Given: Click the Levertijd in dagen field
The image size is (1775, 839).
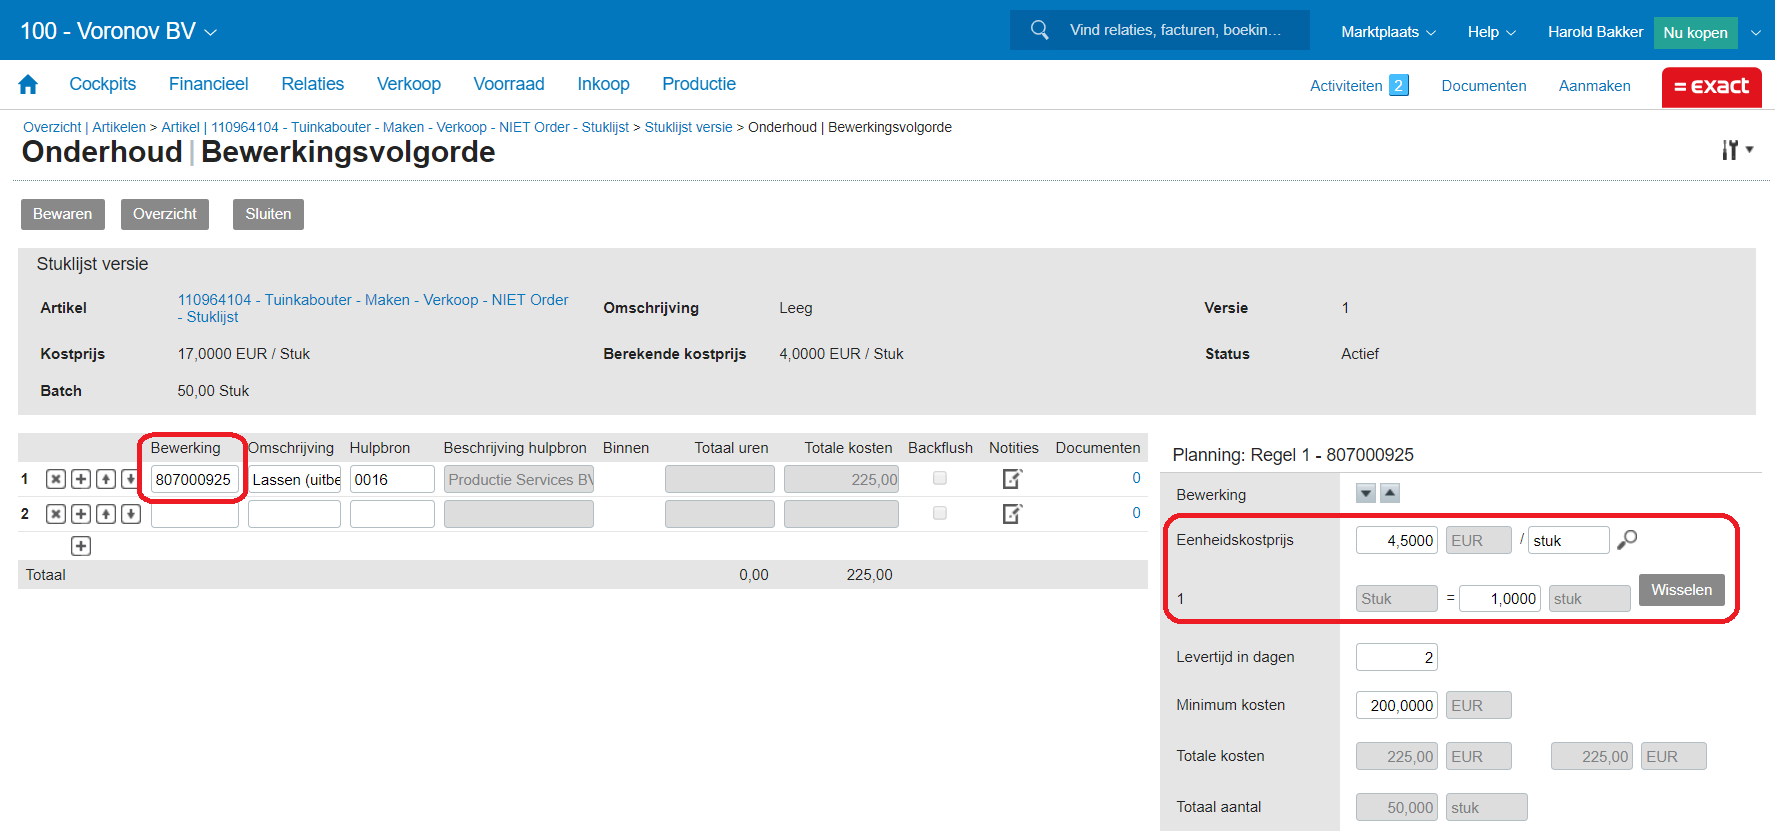Looking at the screenshot, I should pyautogui.click(x=1396, y=657).
